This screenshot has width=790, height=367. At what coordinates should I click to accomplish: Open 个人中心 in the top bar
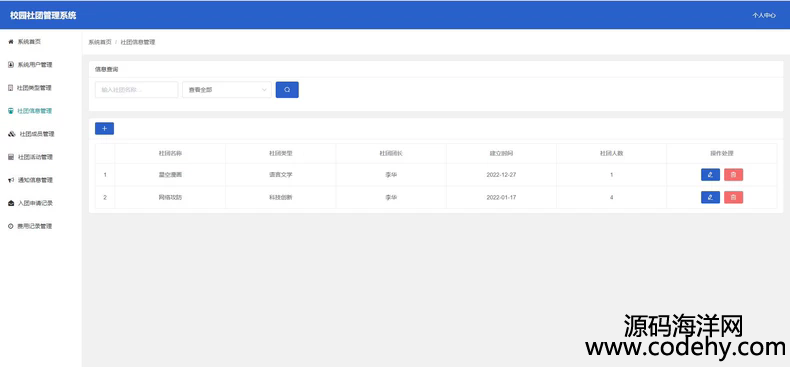pyautogui.click(x=764, y=16)
